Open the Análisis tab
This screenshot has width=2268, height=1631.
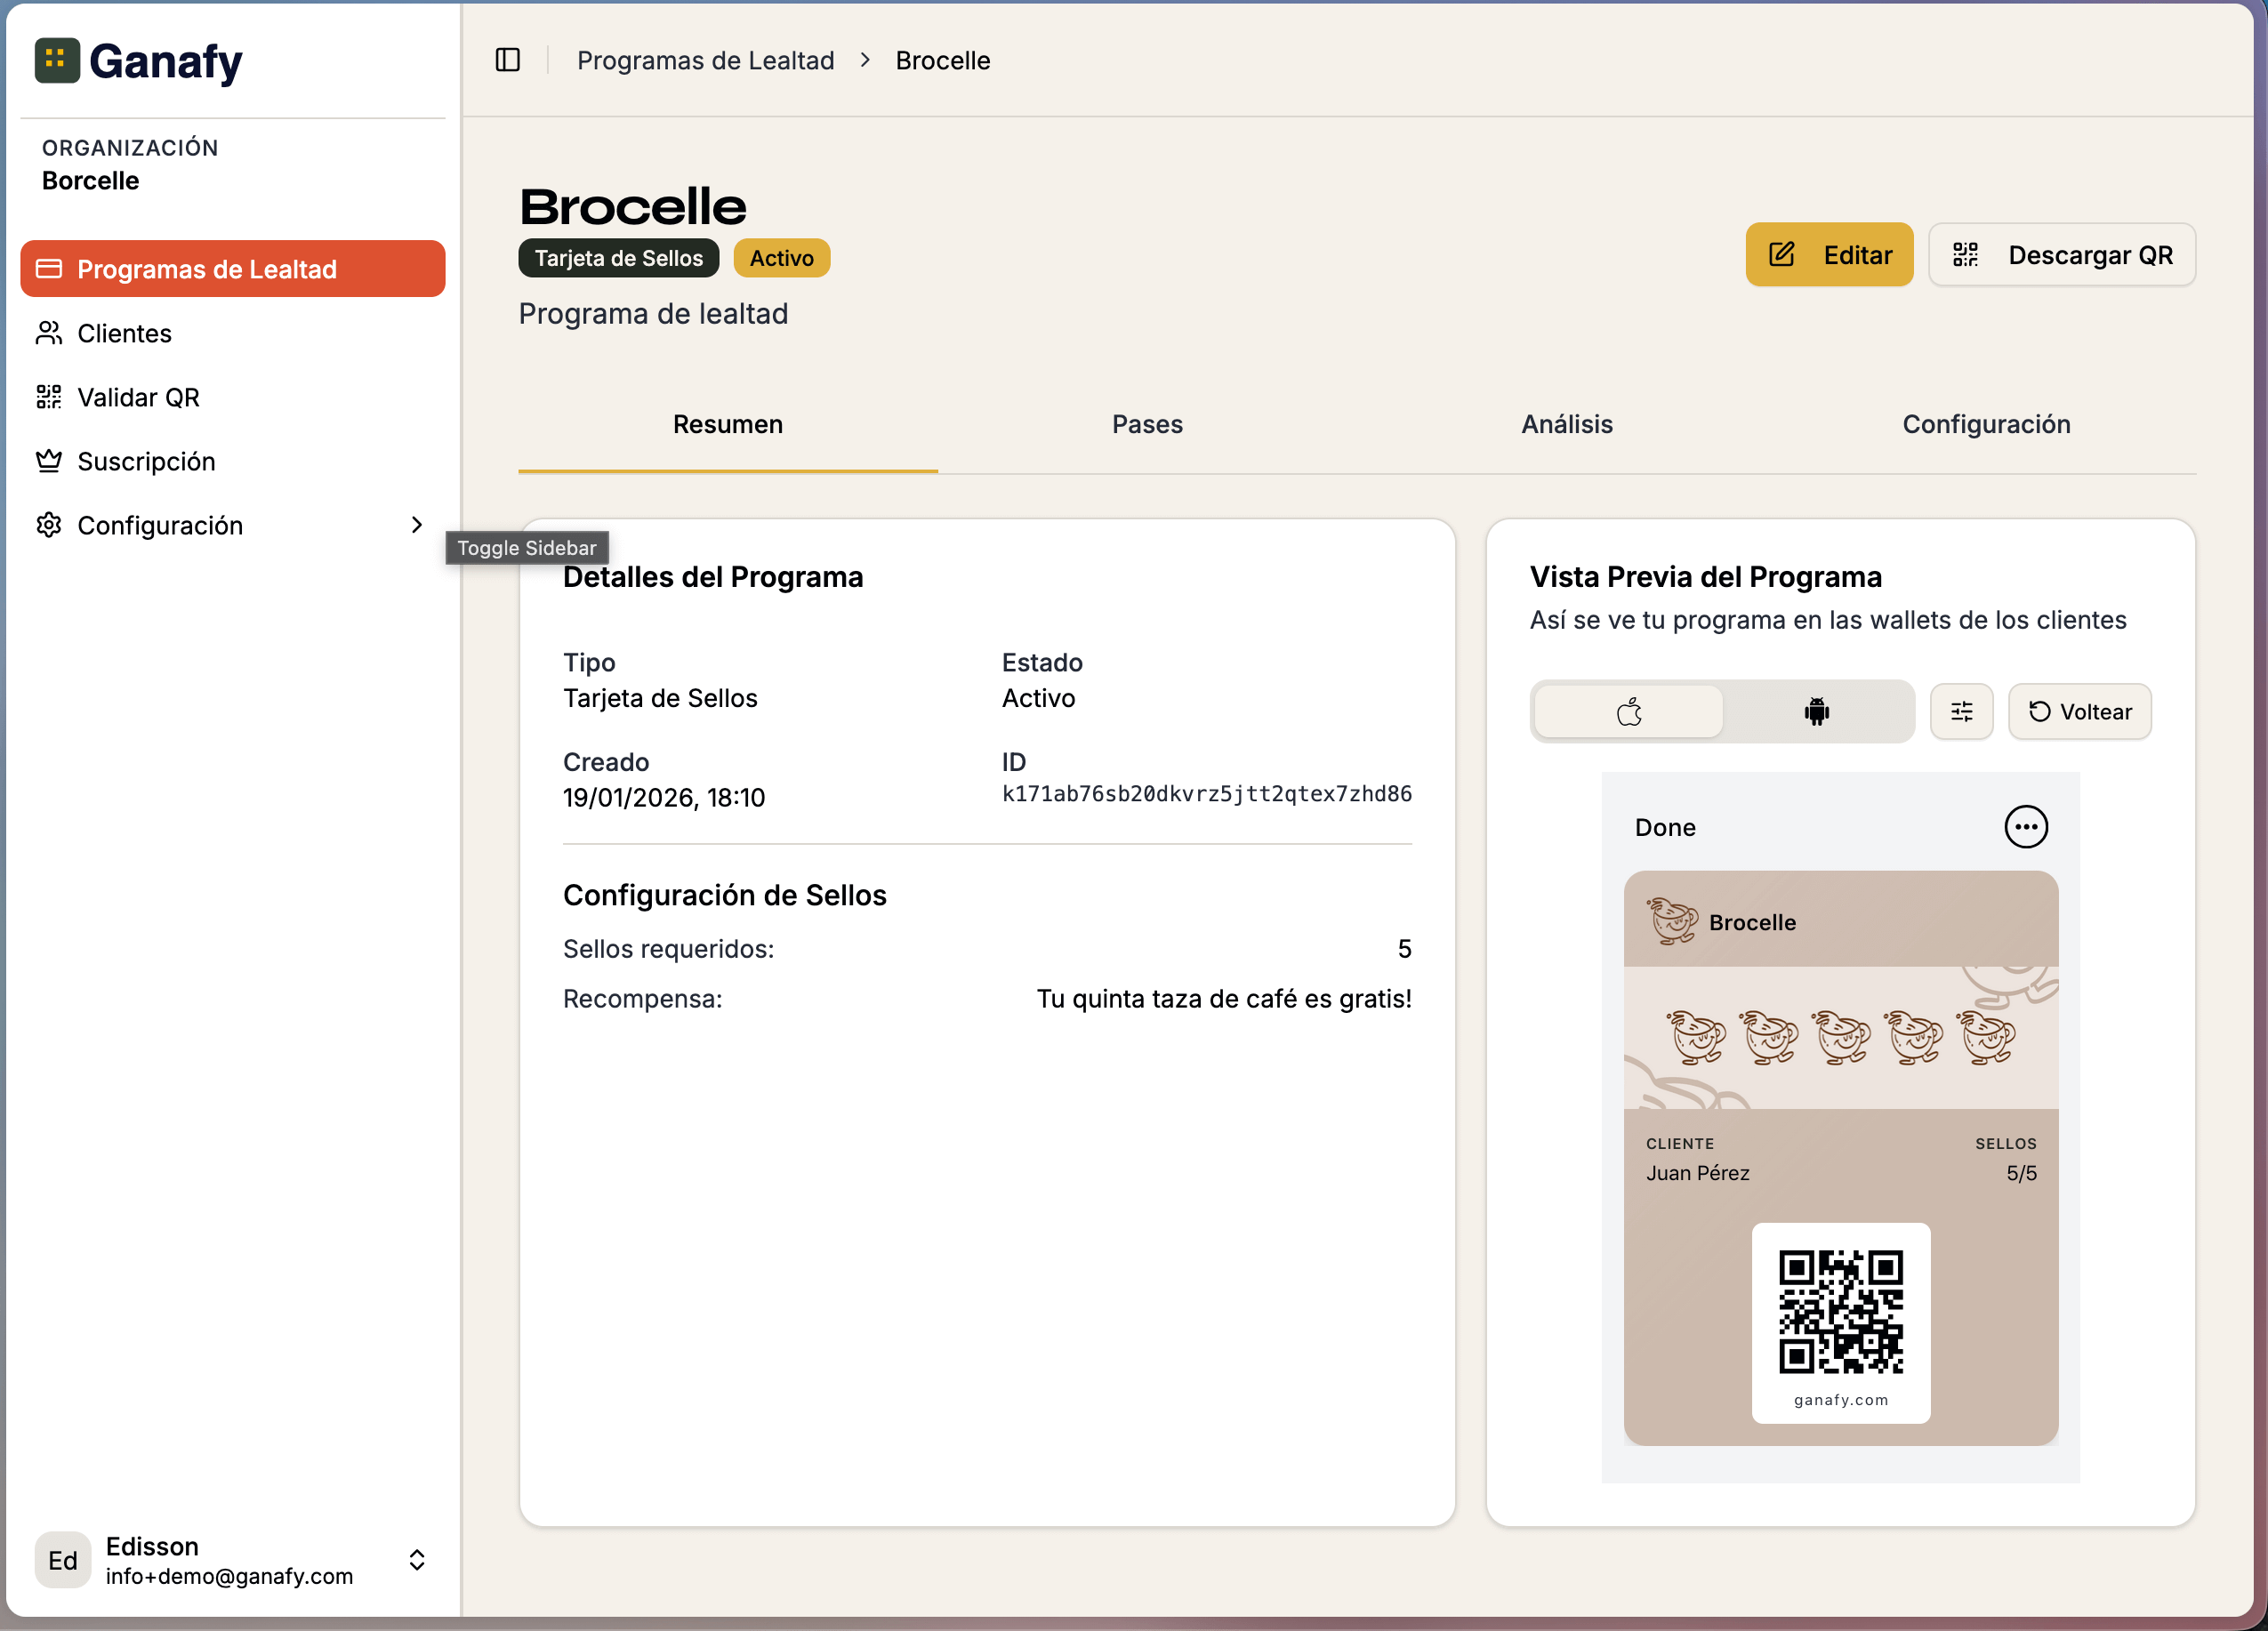pos(1566,424)
